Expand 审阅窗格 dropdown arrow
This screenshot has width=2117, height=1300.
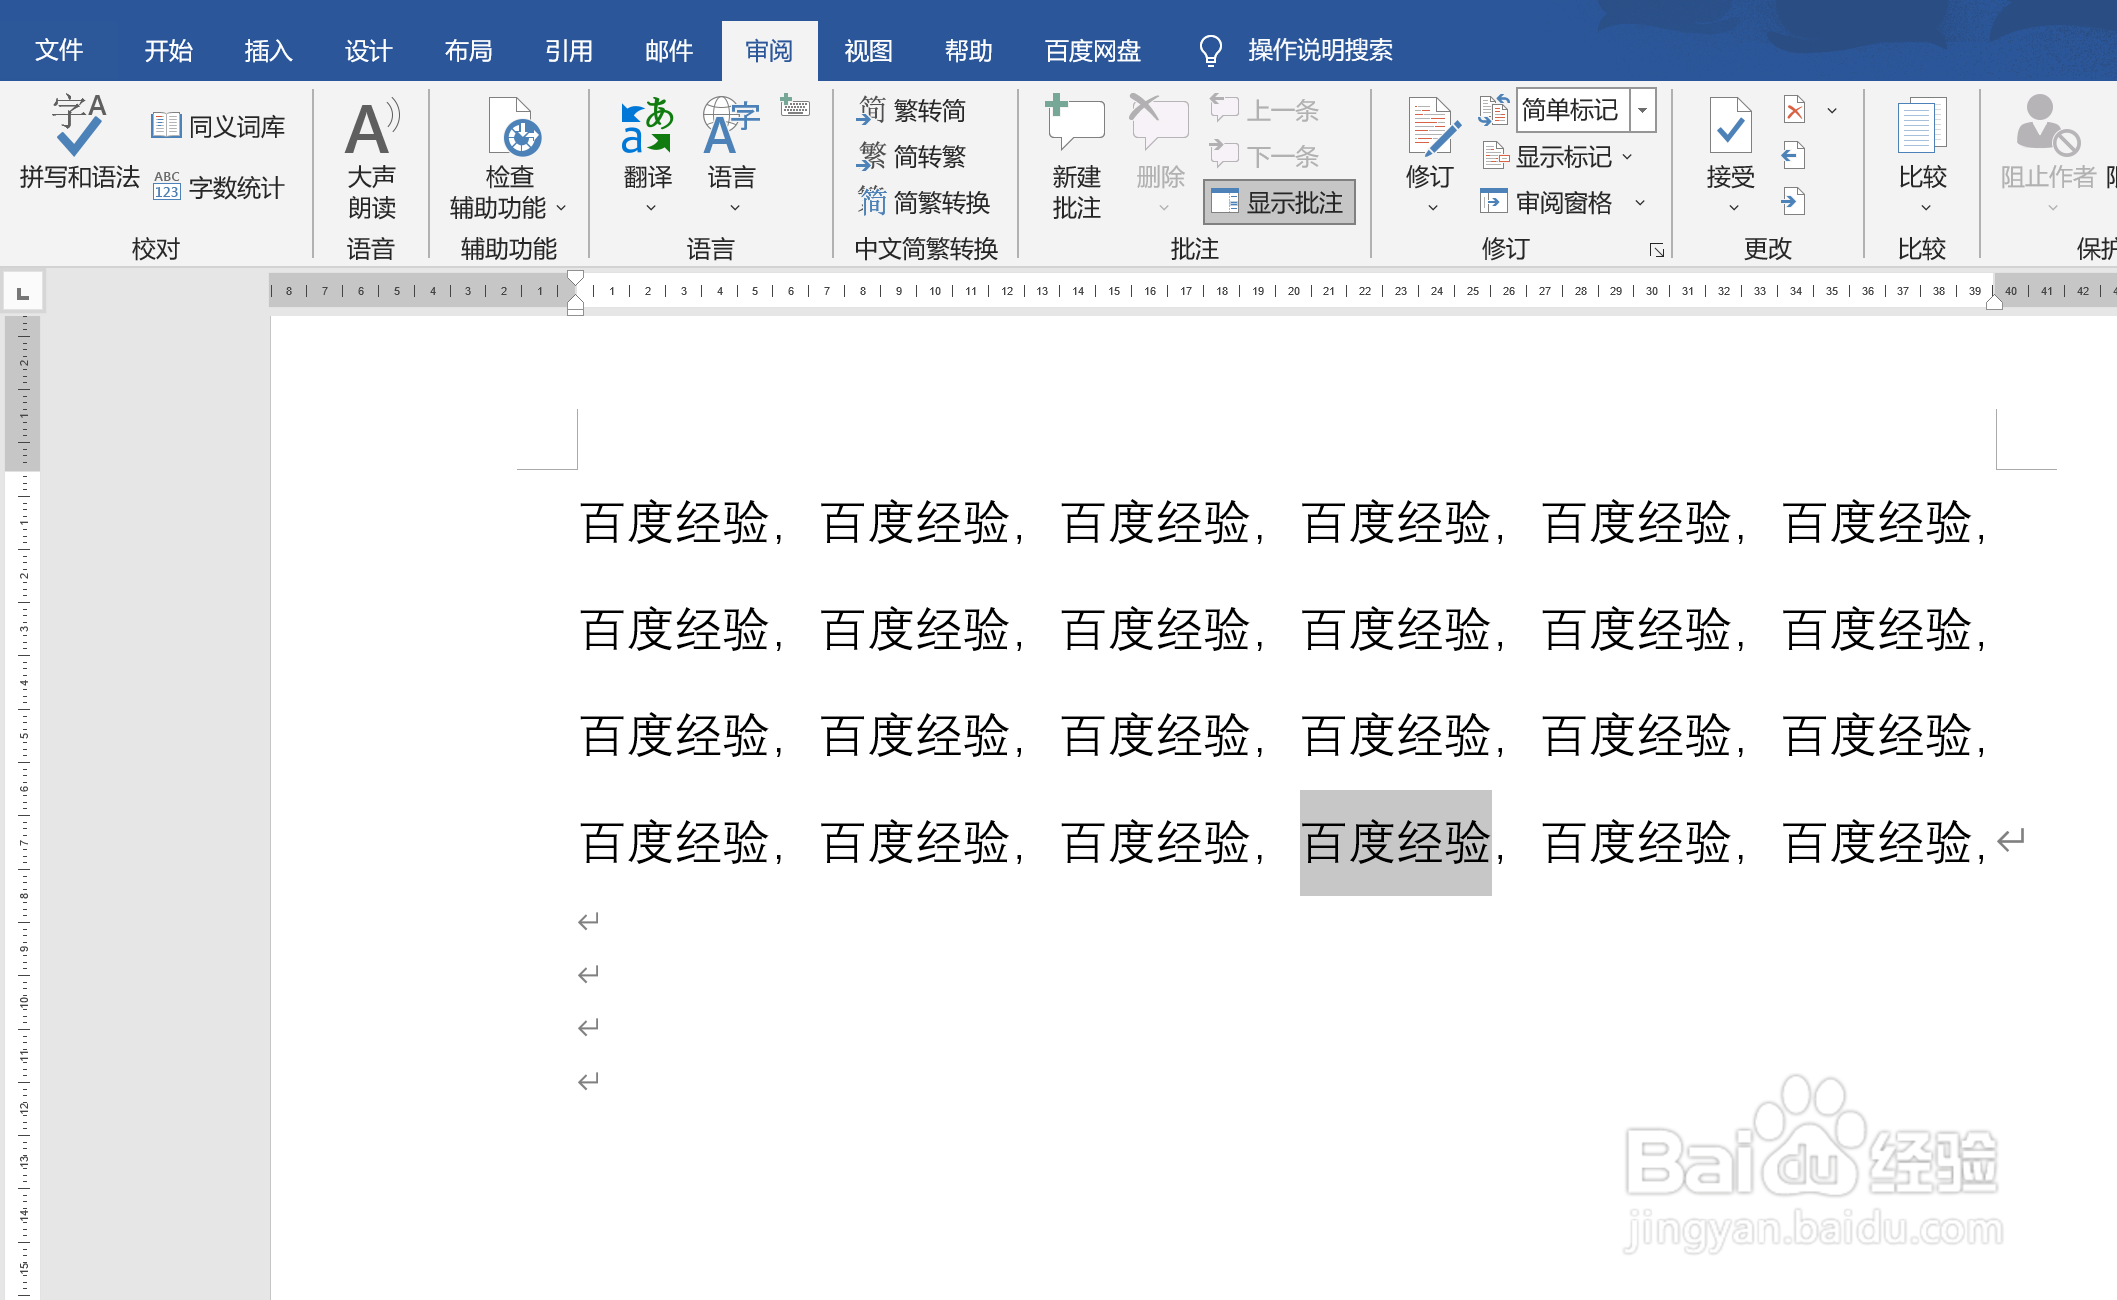[1640, 203]
